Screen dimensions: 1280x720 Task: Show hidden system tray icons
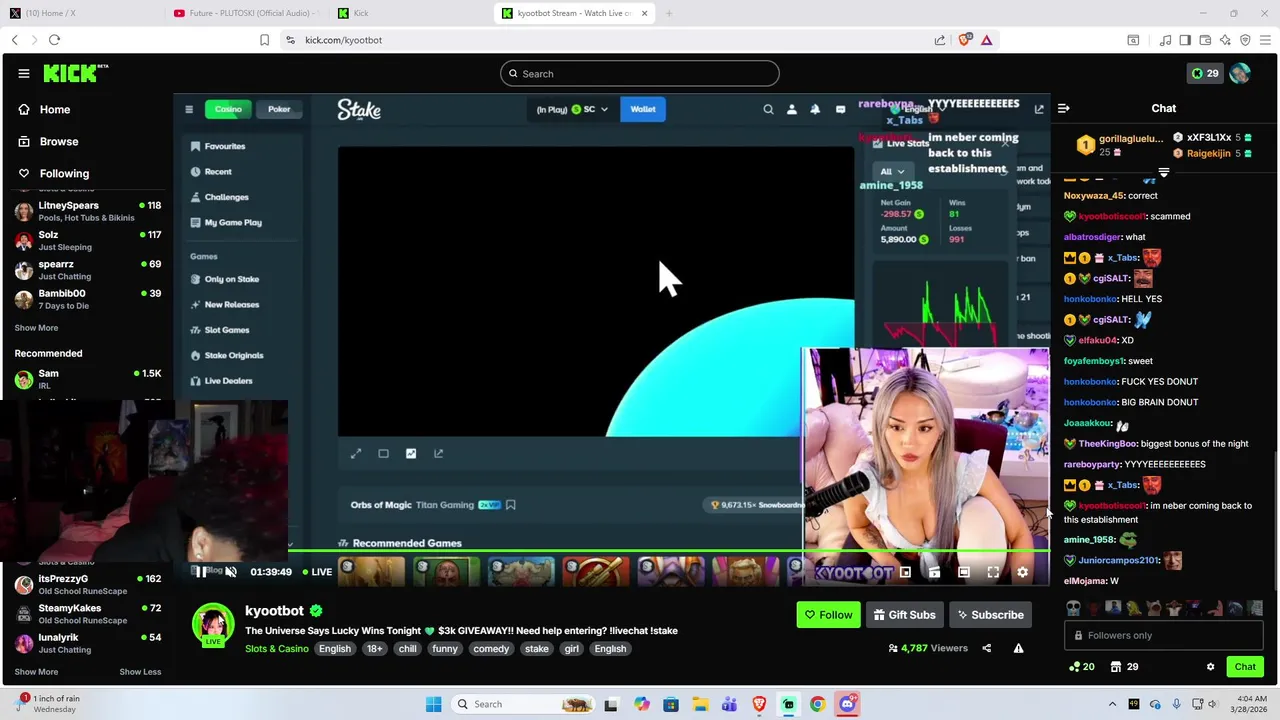click(1114, 704)
